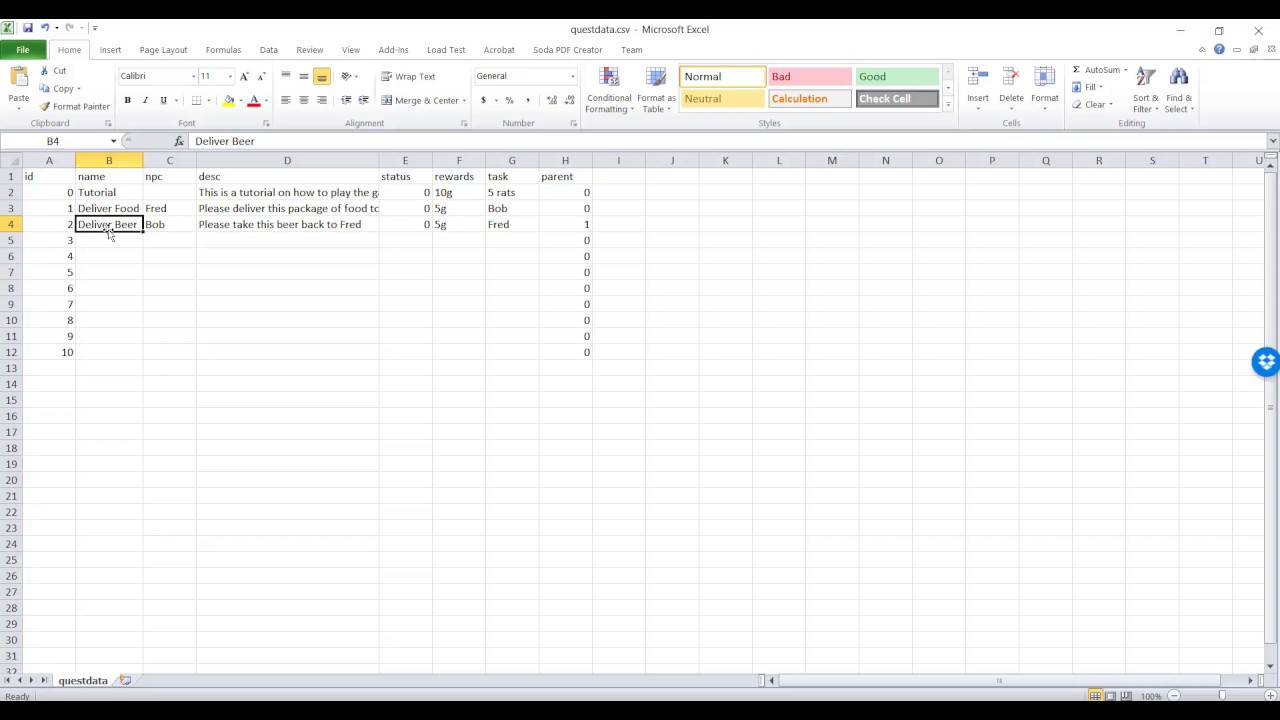Switch to the Insert tab
Viewport: 1280px width, 720px height.
point(110,50)
